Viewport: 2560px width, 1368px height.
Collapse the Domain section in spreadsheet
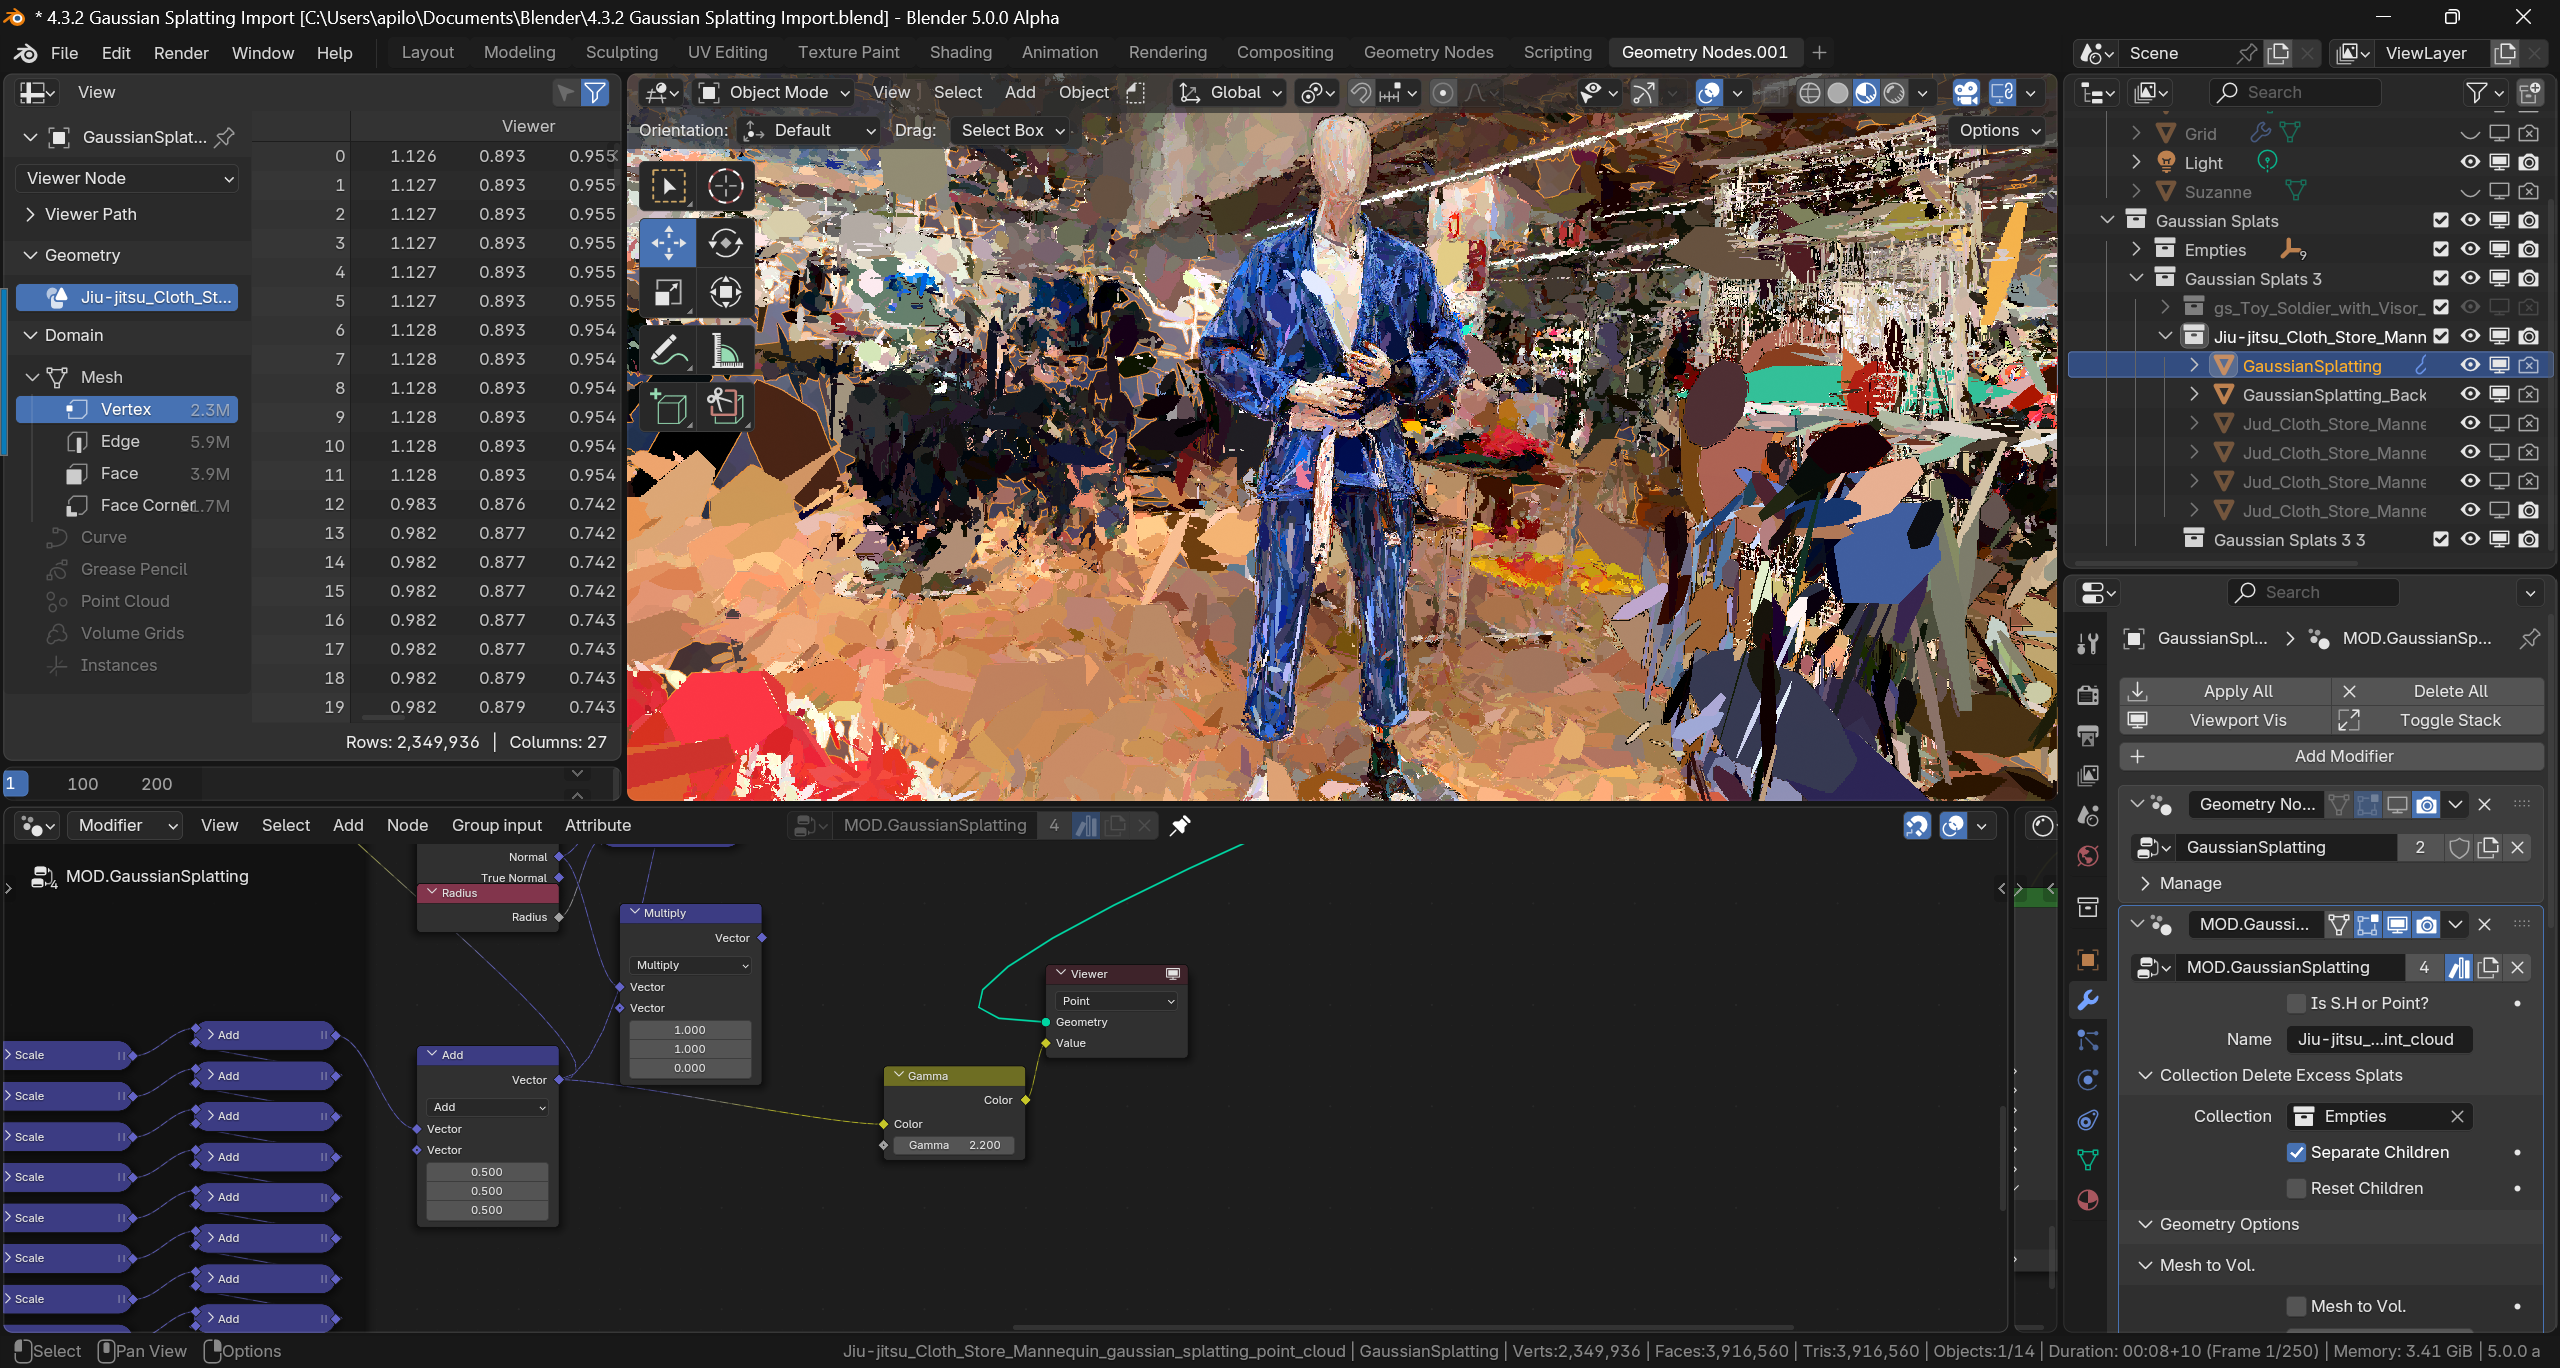click(63, 335)
